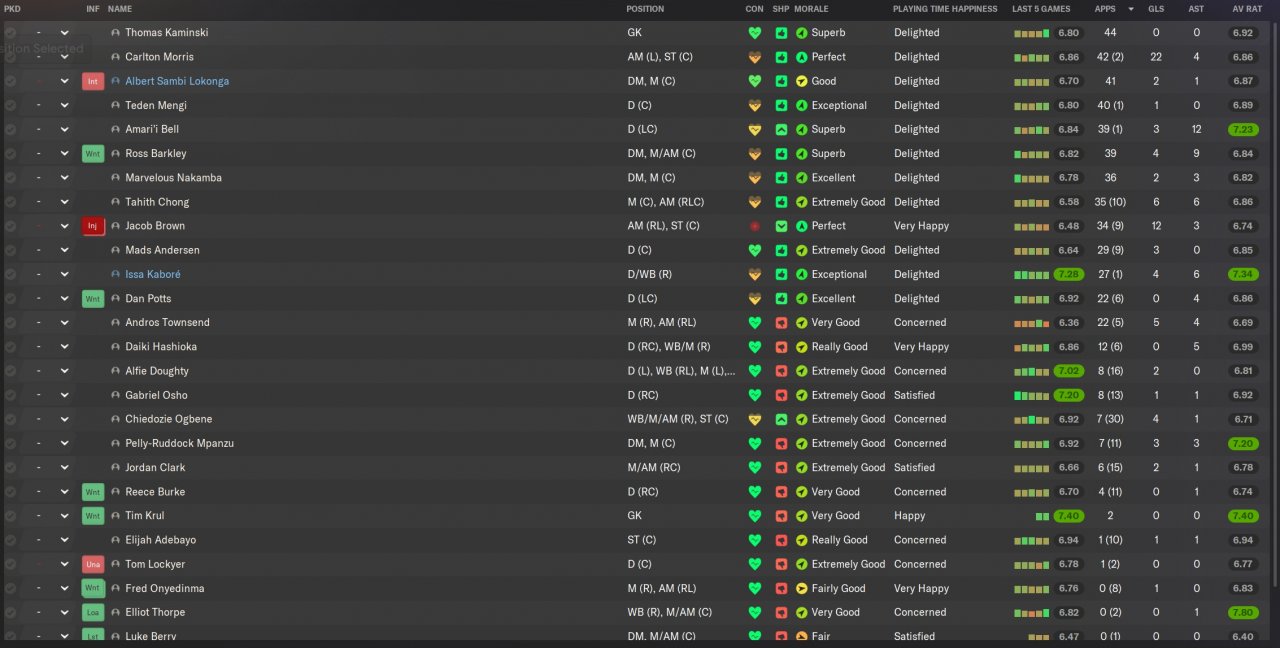Tick the pick checkbox for Thomas Kaminski
1280x648 pixels.
coord(10,33)
